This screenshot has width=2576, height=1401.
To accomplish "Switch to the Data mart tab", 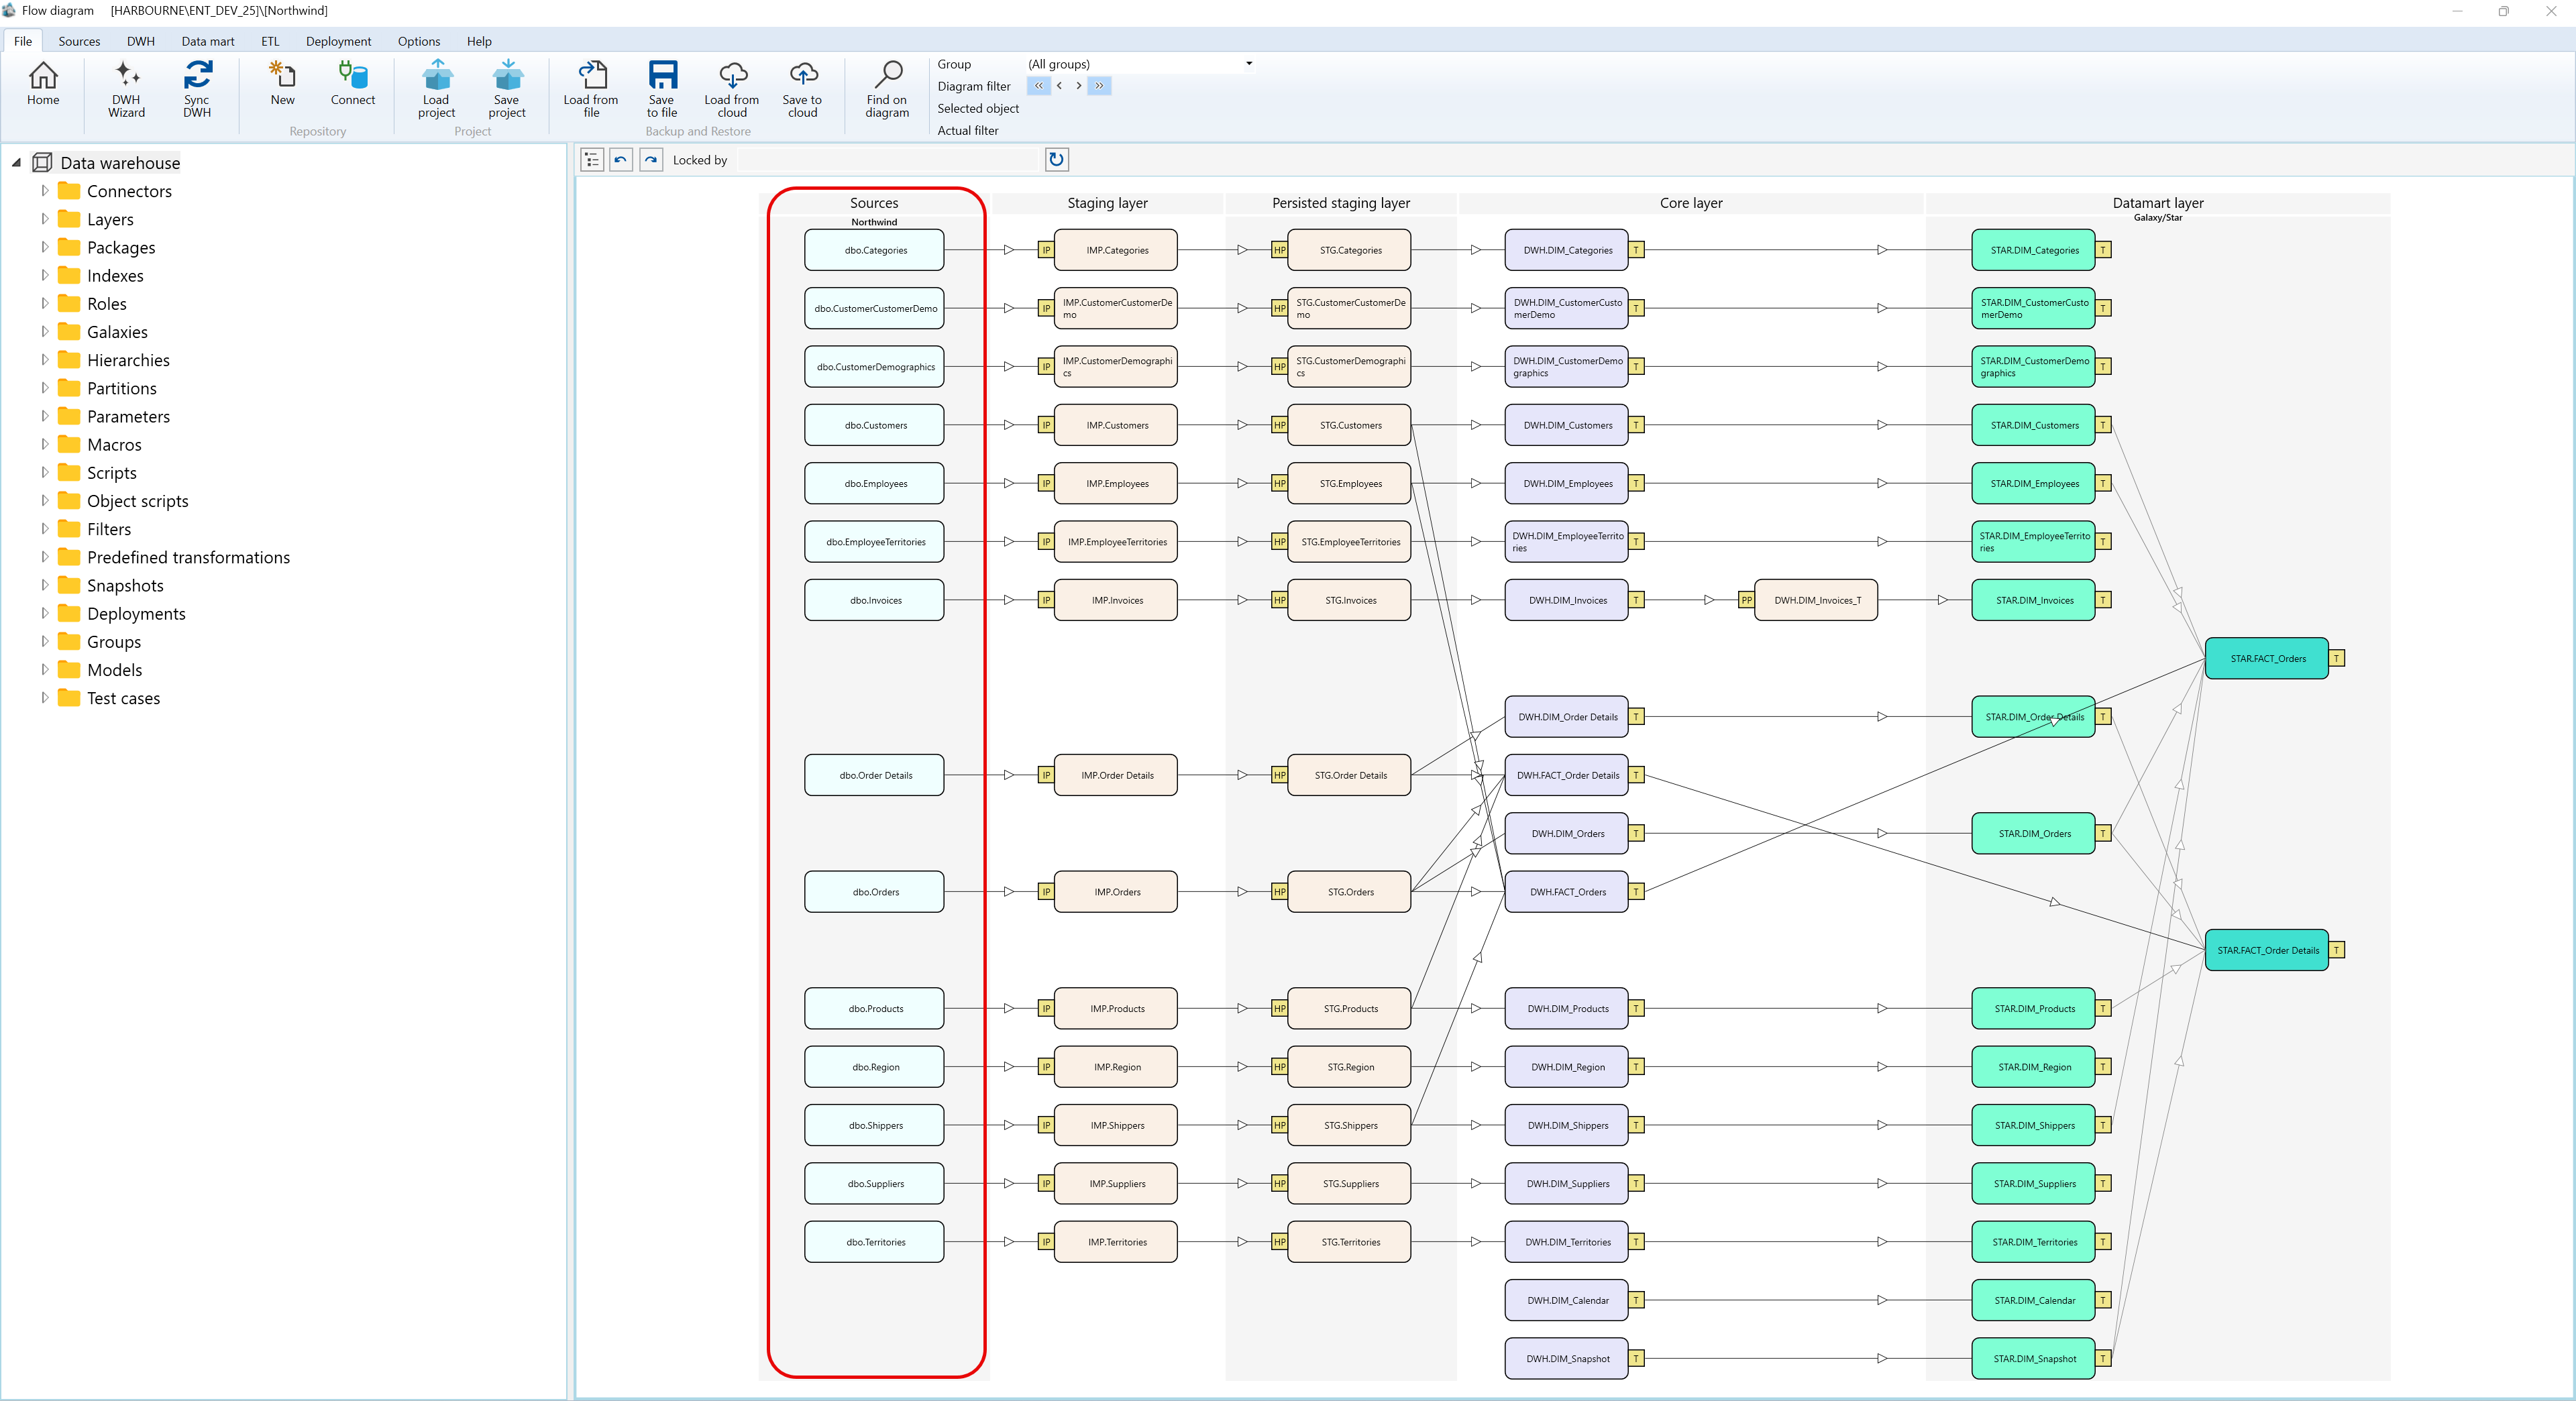I will click(x=208, y=41).
